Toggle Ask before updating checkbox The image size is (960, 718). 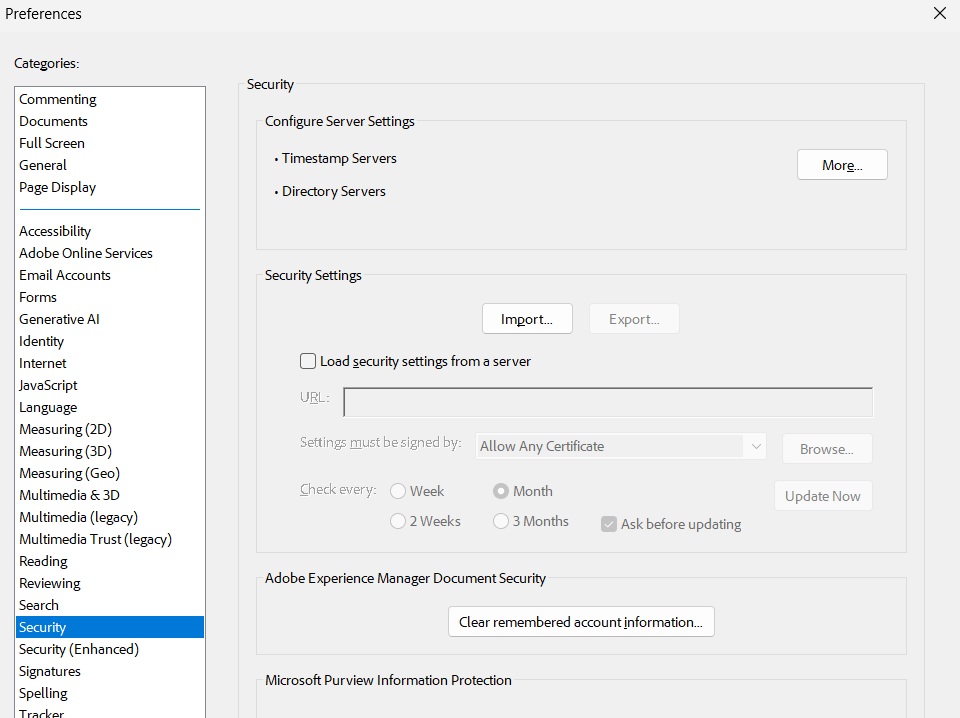click(x=609, y=524)
